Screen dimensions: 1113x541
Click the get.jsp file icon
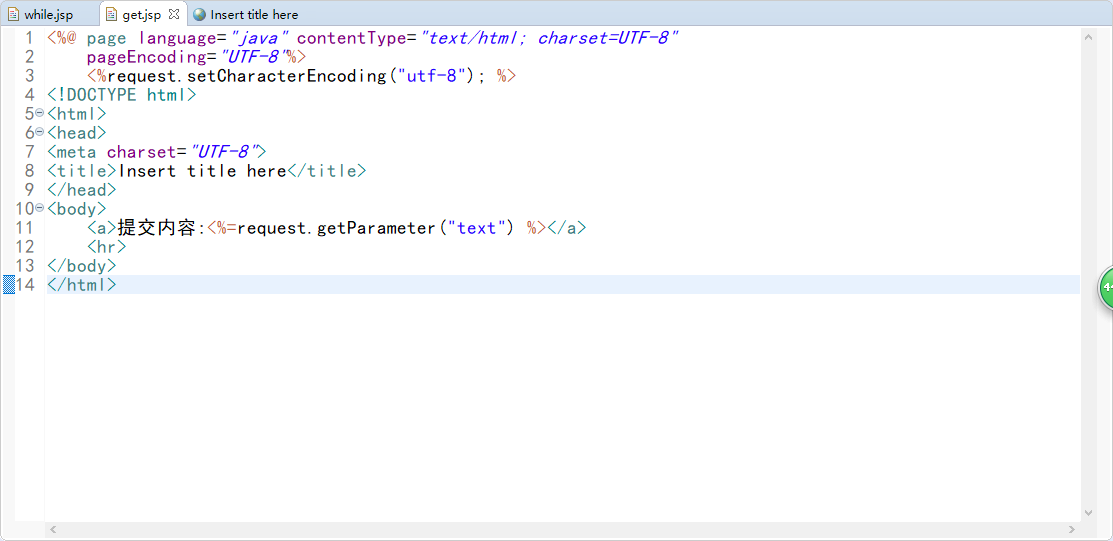point(111,14)
